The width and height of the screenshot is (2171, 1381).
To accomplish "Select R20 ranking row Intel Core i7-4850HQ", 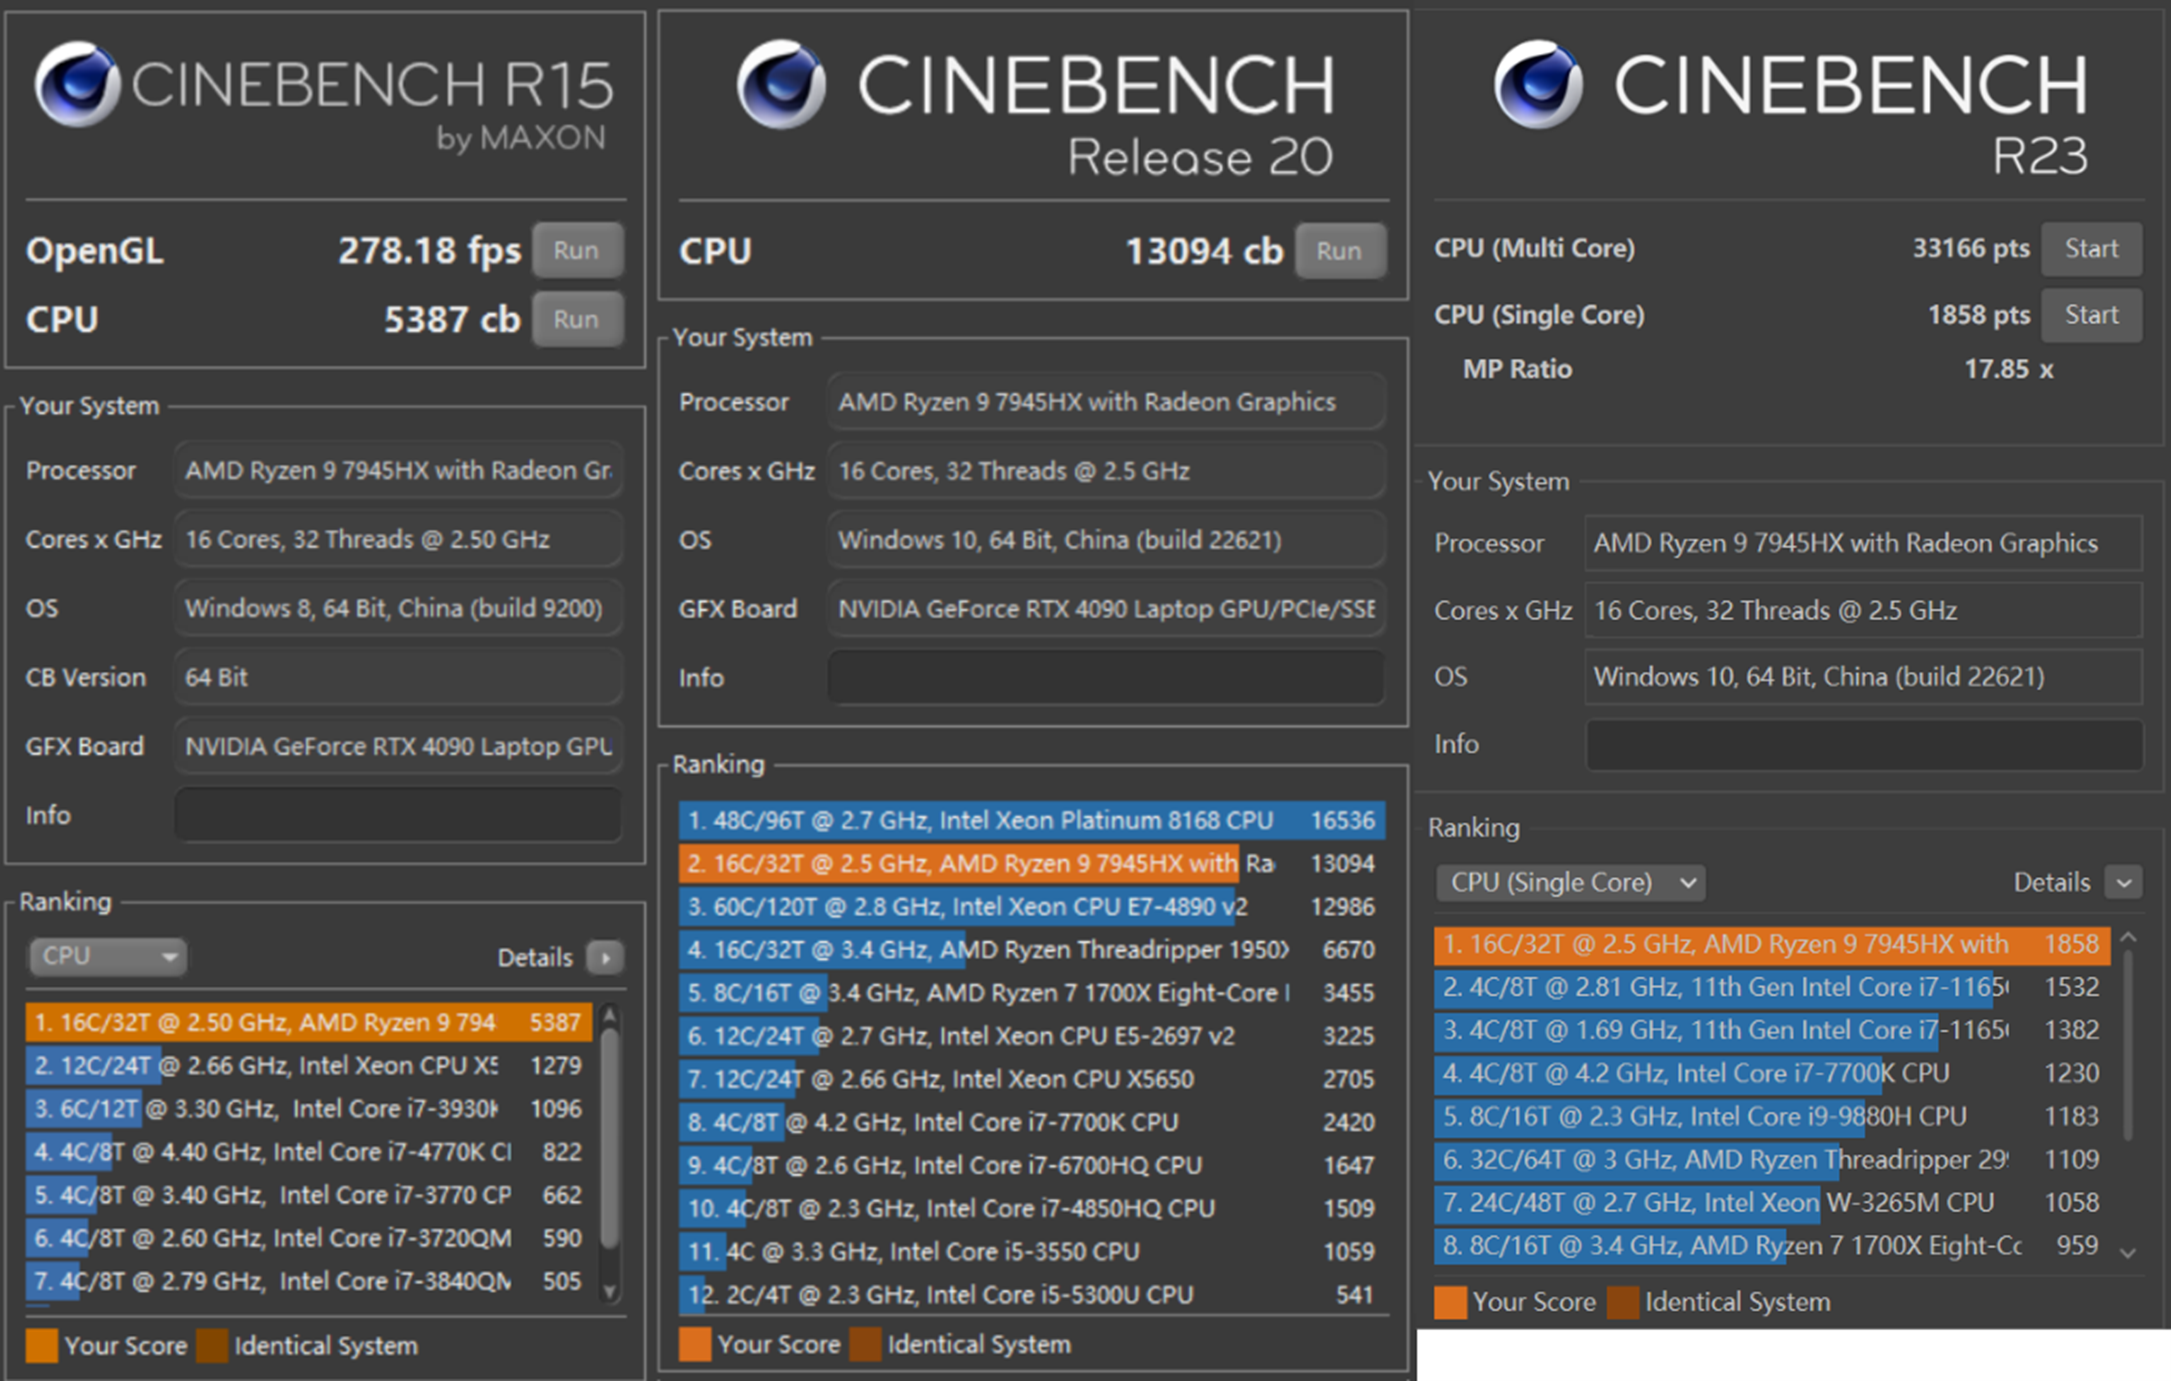I will pos(1032,1207).
